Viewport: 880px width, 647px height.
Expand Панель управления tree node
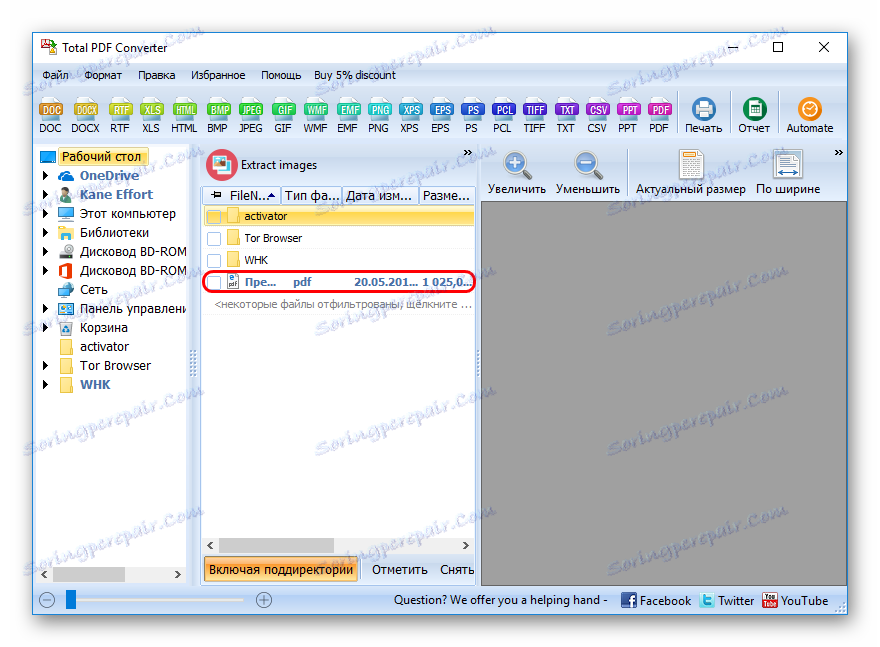[x=45, y=309]
